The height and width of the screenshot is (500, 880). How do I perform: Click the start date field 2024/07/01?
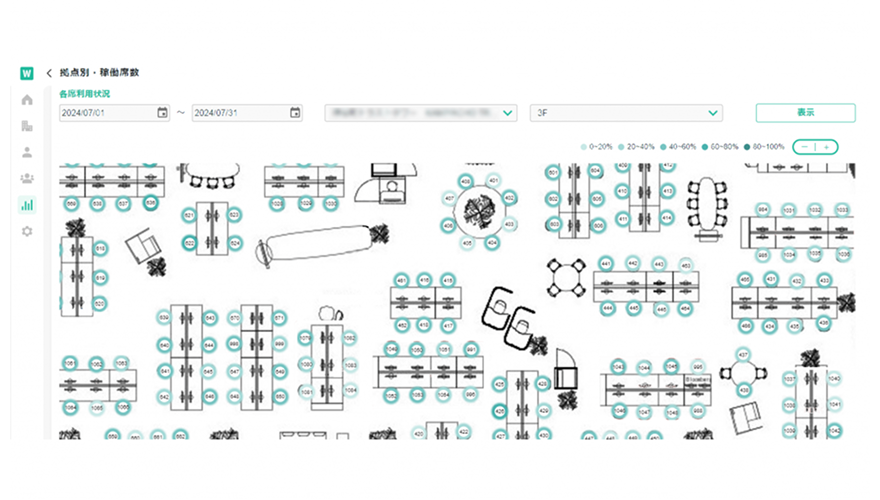105,113
